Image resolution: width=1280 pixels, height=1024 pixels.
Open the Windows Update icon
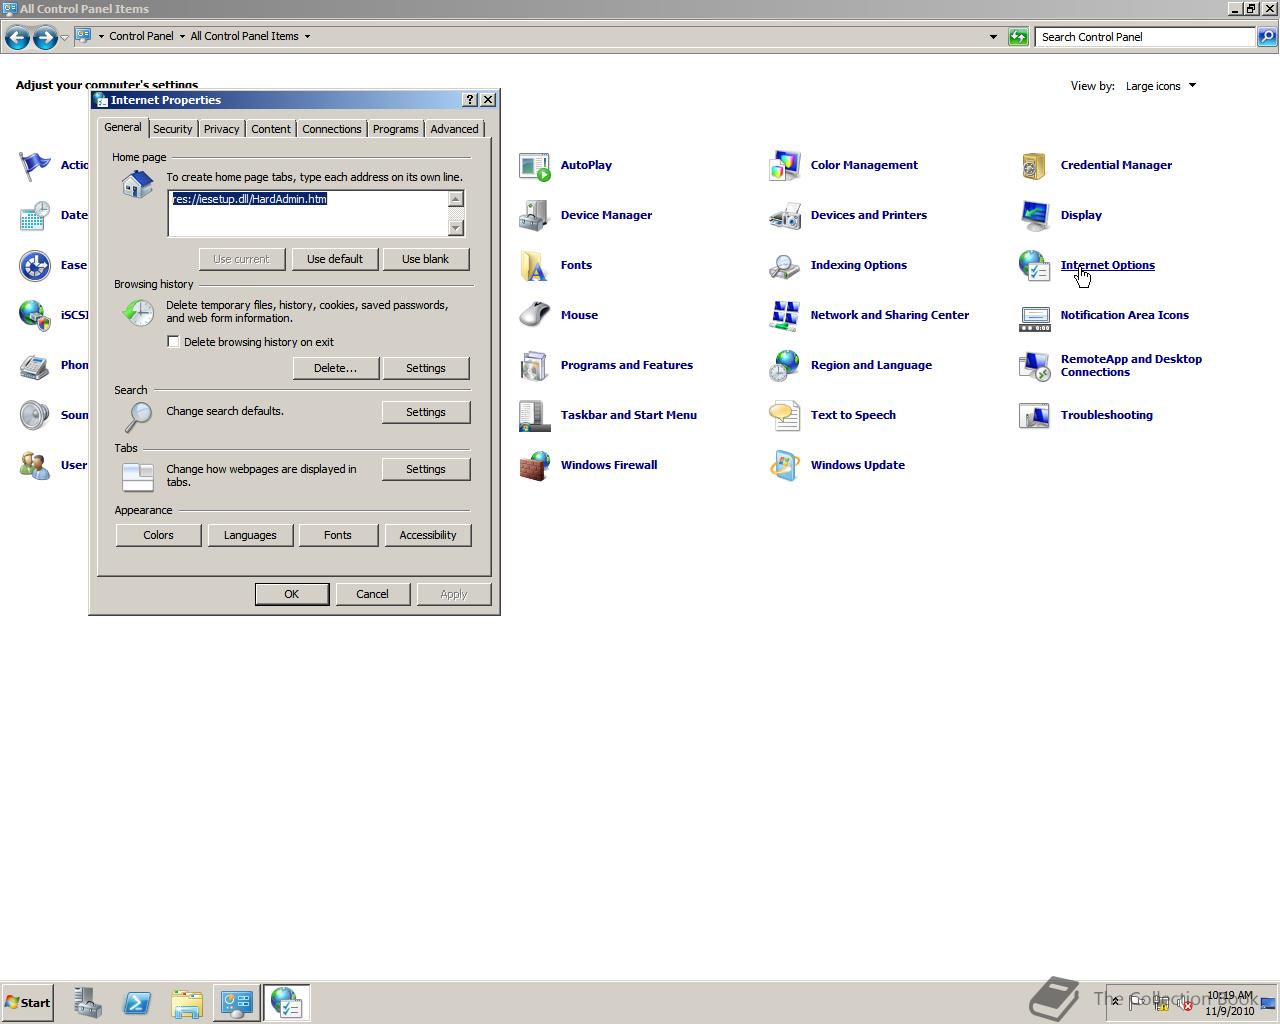point(785,466)
